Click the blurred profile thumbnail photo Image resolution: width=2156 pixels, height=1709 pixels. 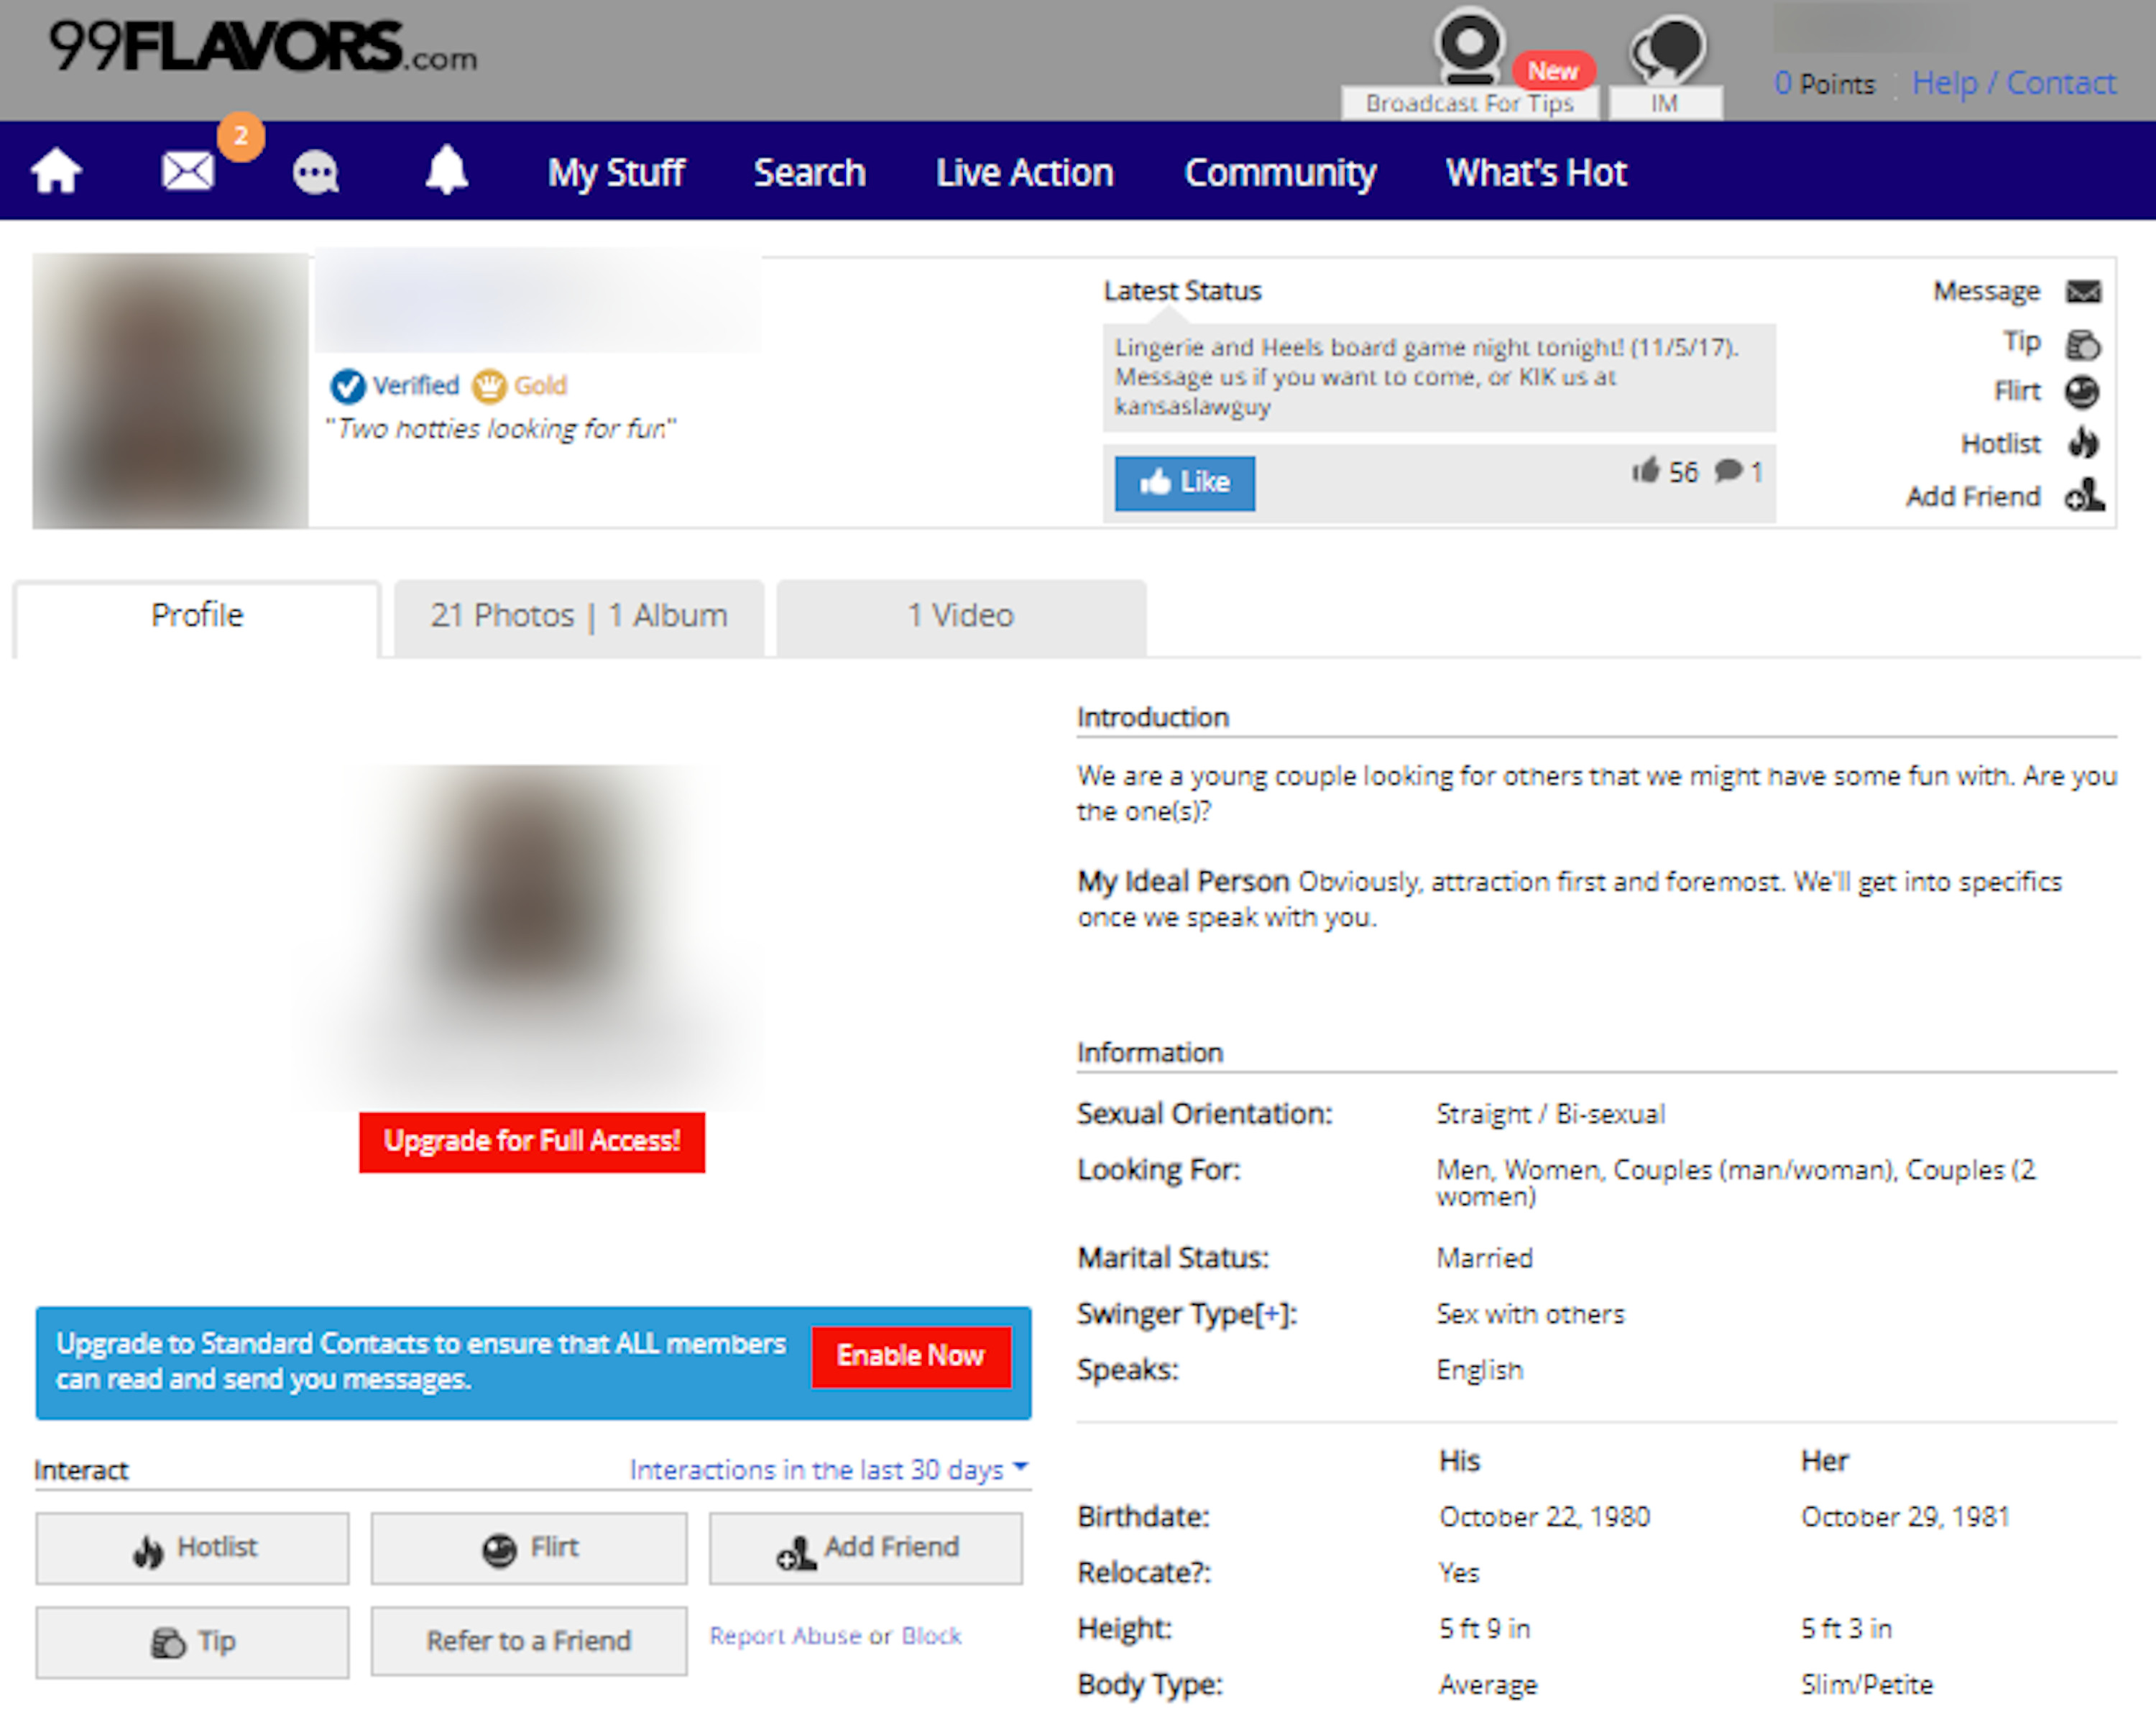(x=171, y=390)
